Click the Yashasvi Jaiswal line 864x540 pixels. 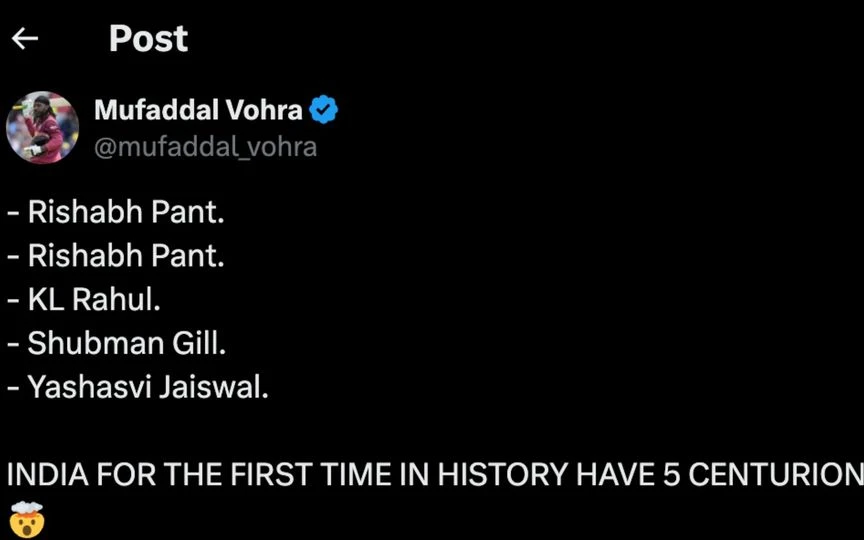(138, 387)
